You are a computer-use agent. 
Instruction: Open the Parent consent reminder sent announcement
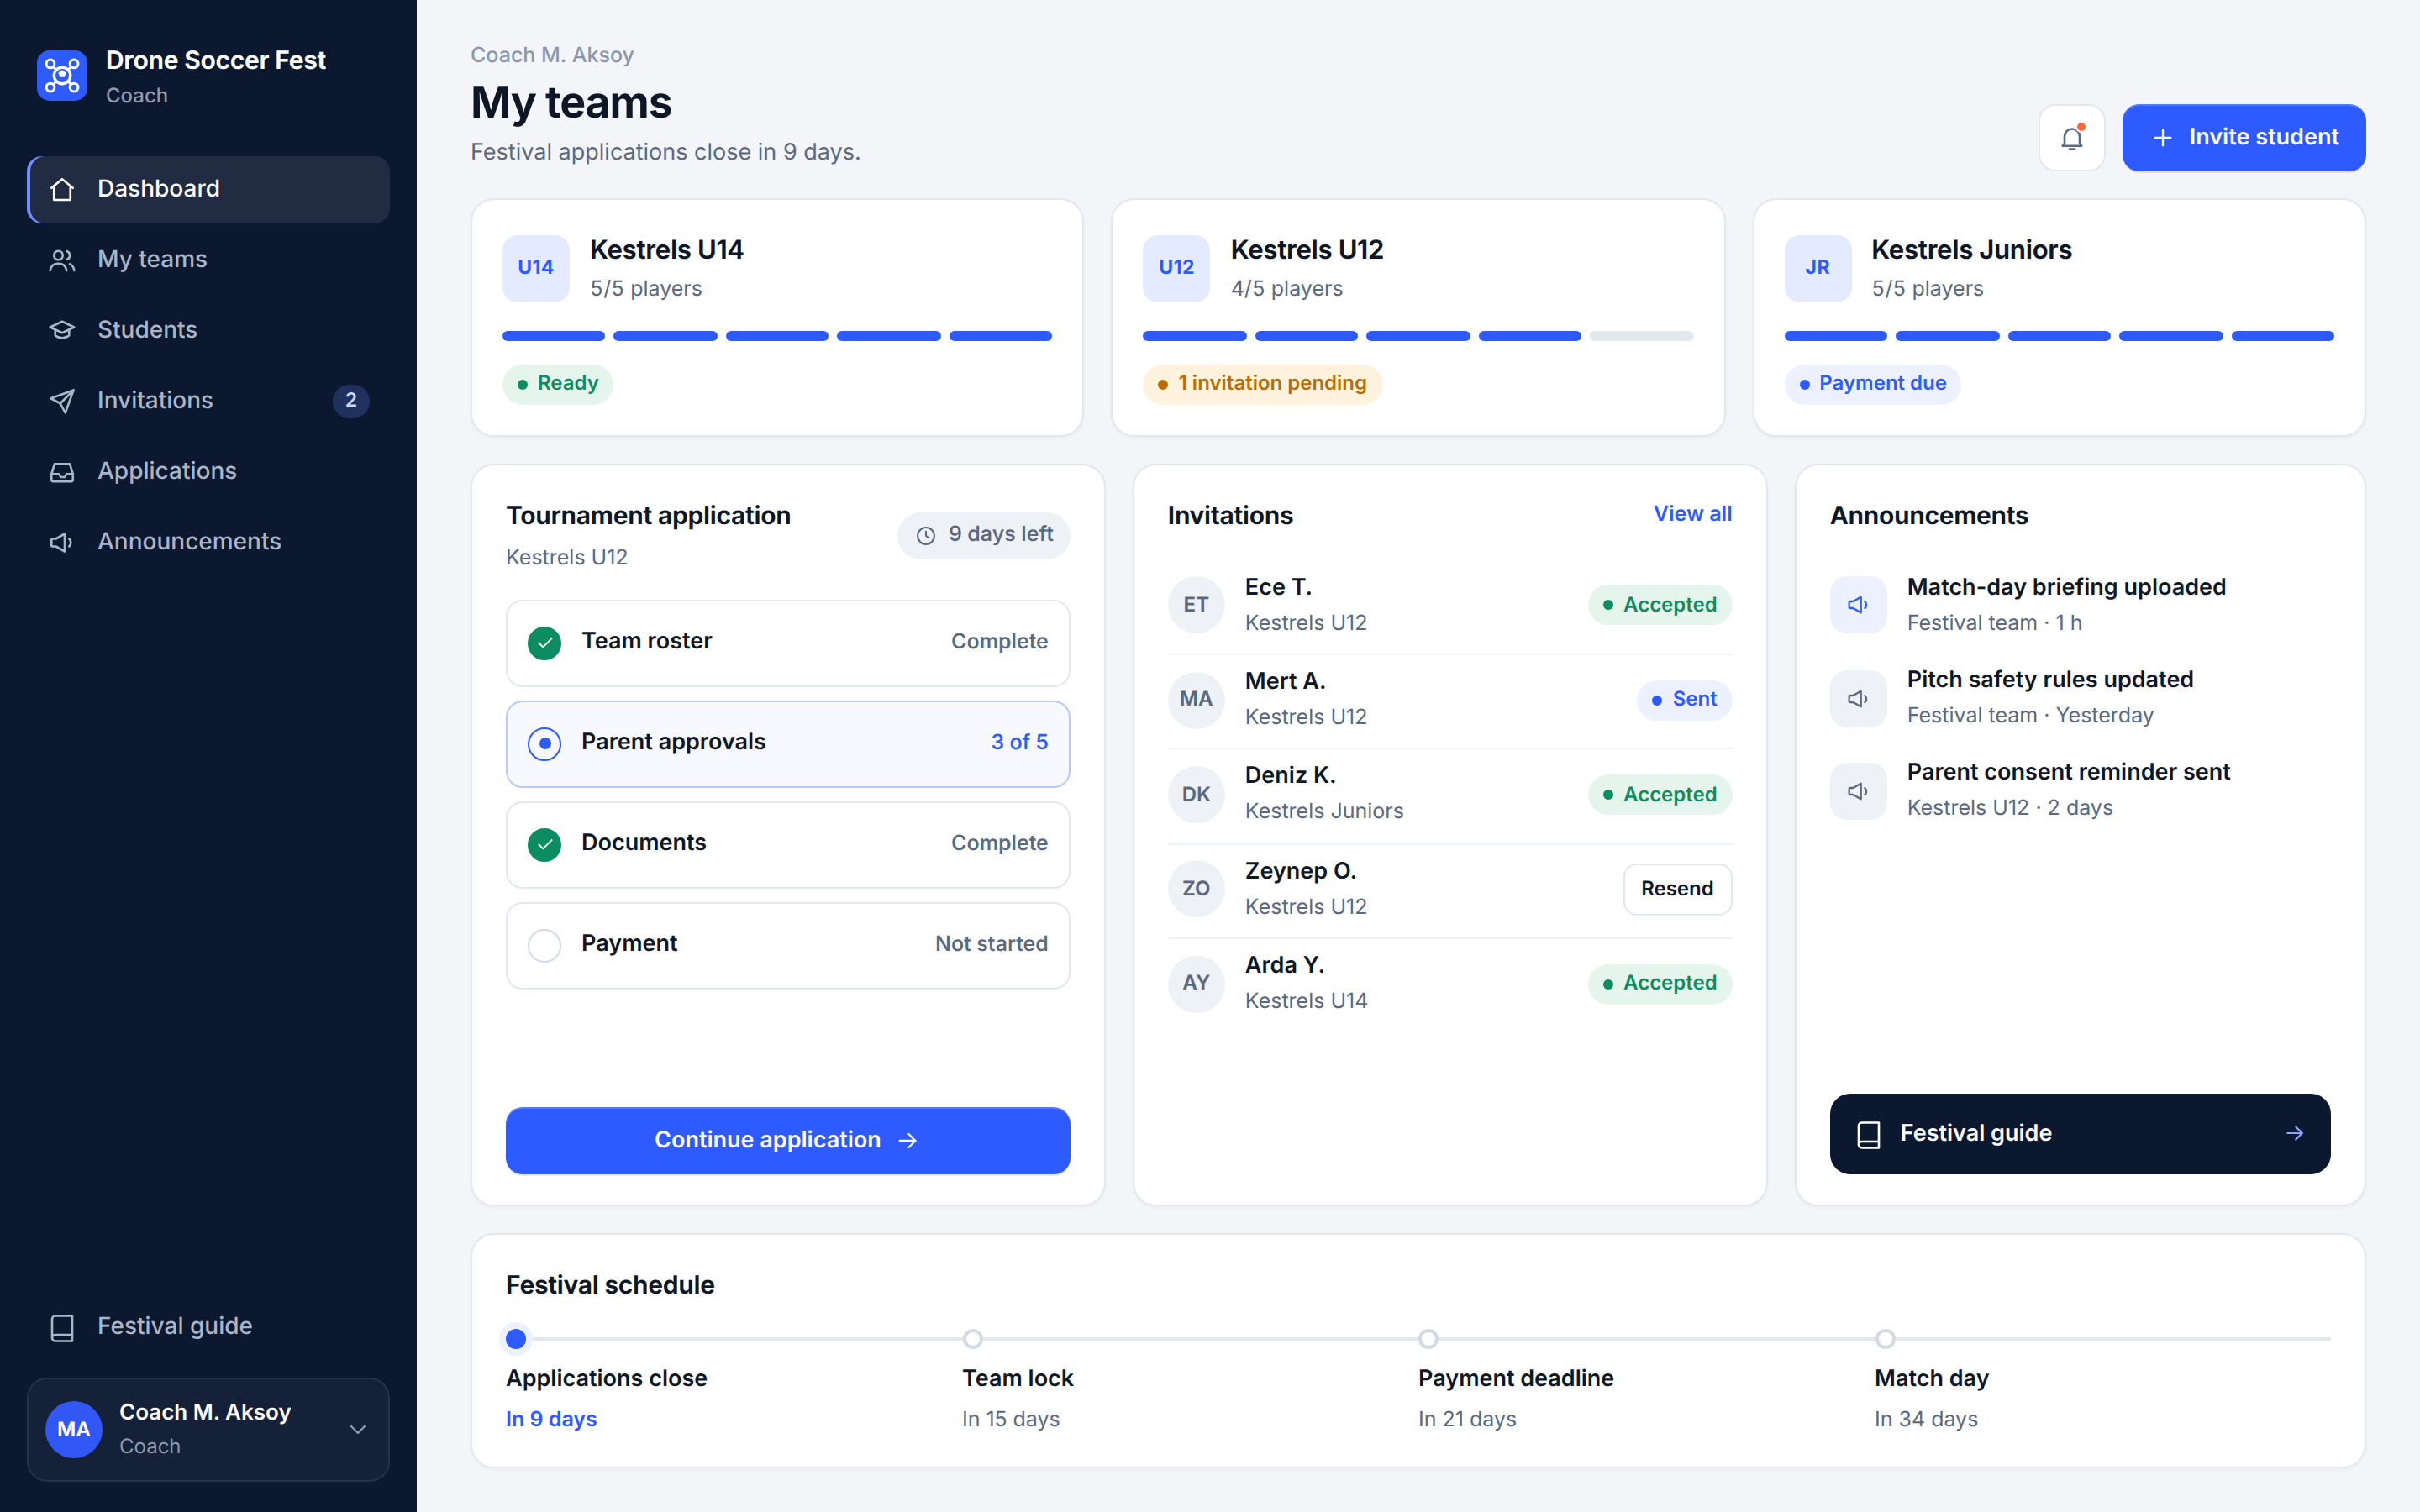tap(2080, 790)
